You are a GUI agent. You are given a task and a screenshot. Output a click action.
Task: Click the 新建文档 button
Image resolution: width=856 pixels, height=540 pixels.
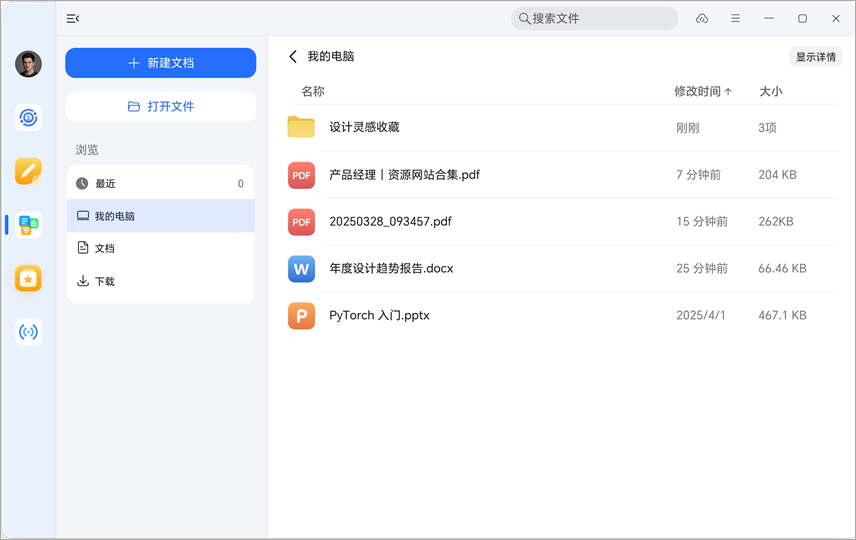(x=160, y=63)
